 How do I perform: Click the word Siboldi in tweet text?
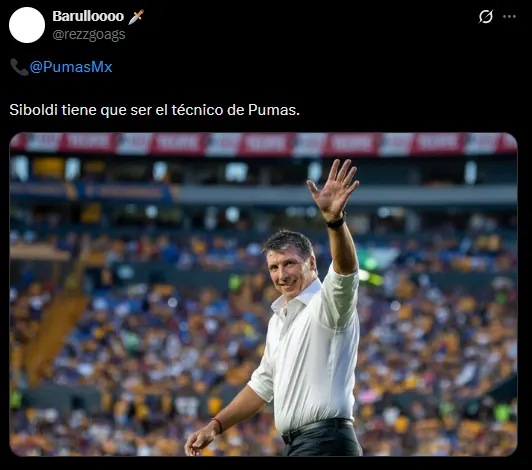pos(34,110)
